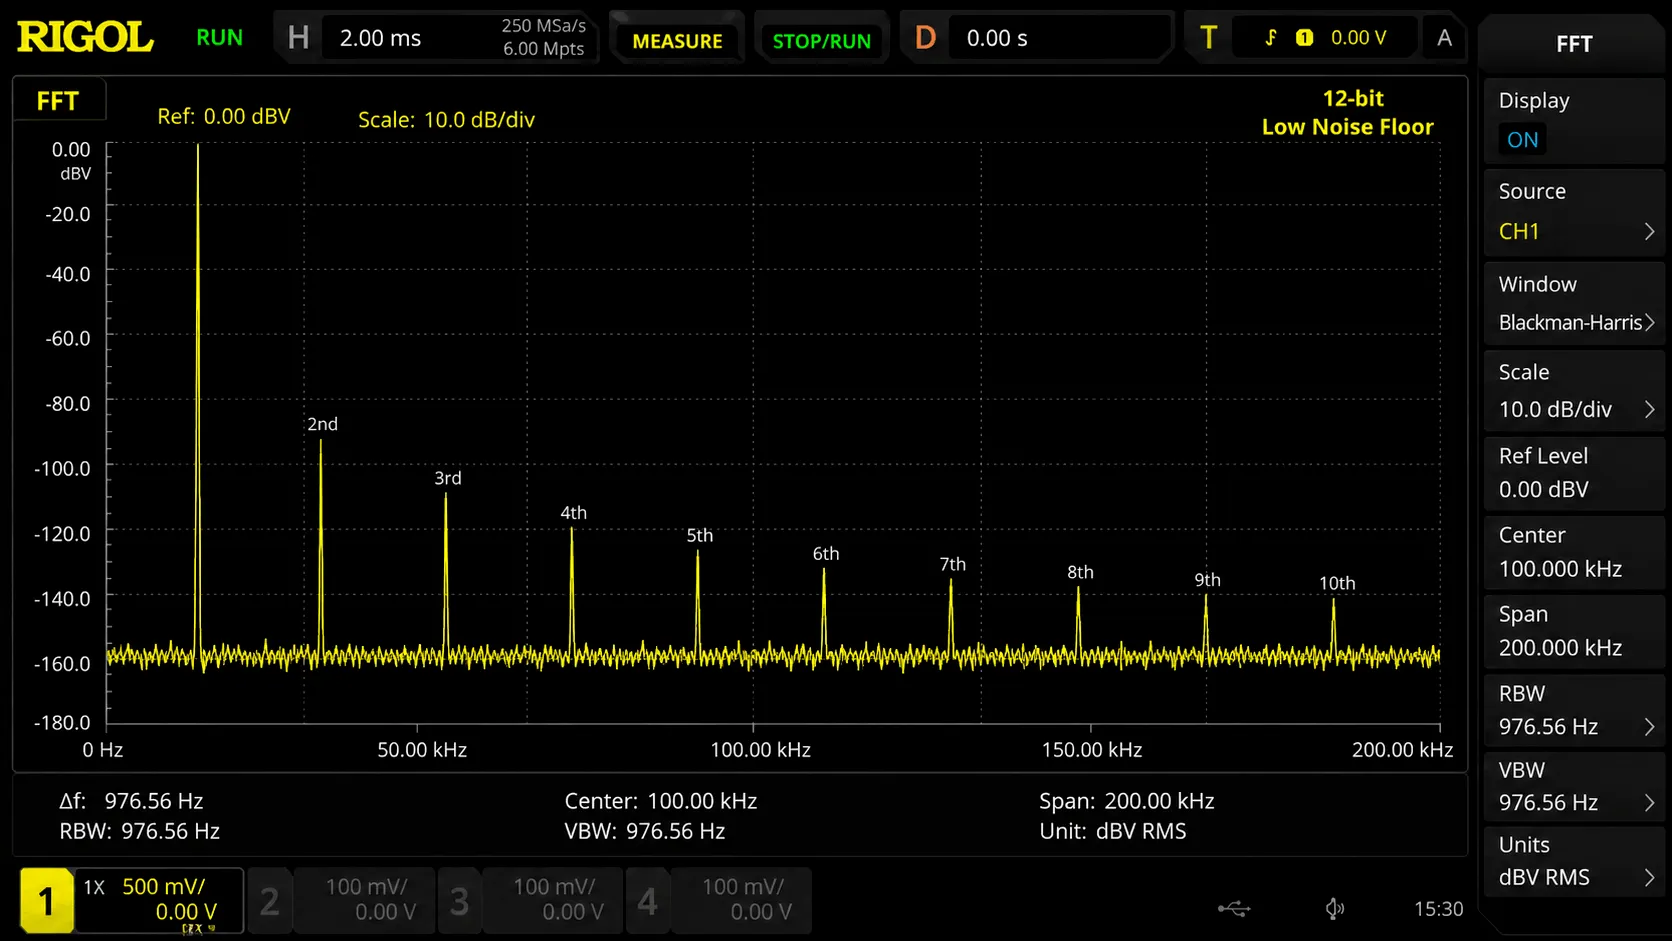Toggle the speaker sound icon
Viewport: 1672px width, 941px height.
point(1335,909)
